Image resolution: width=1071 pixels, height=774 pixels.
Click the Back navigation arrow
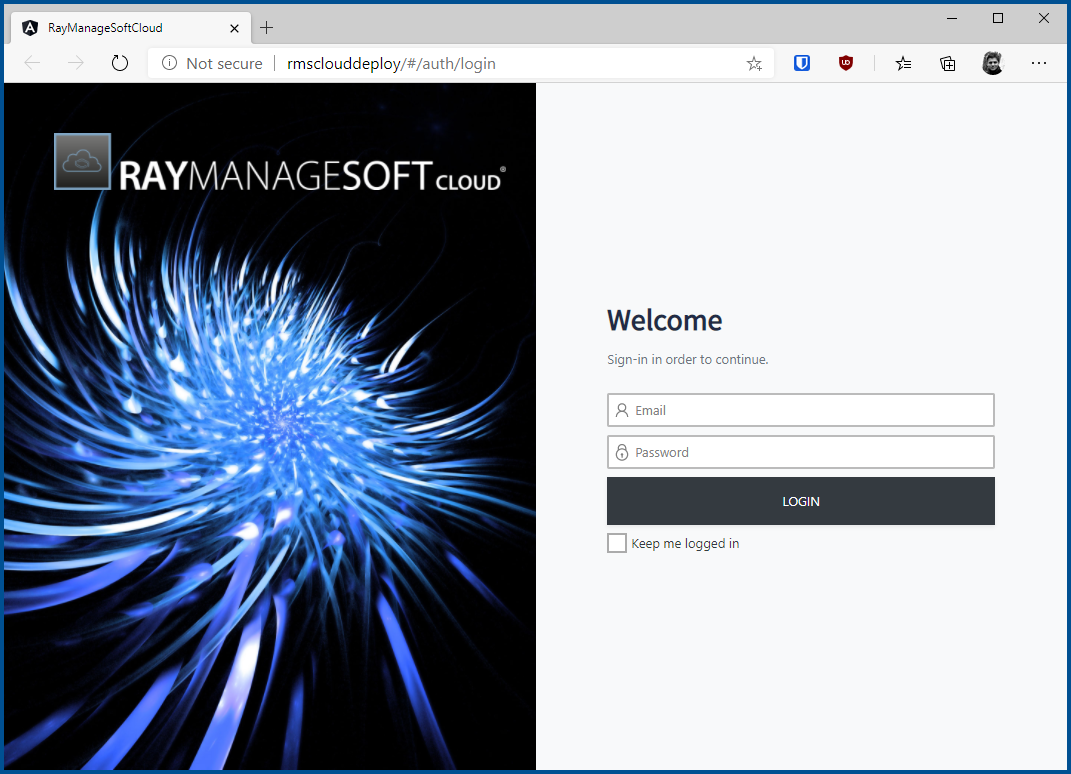click(x=31, y=62)
